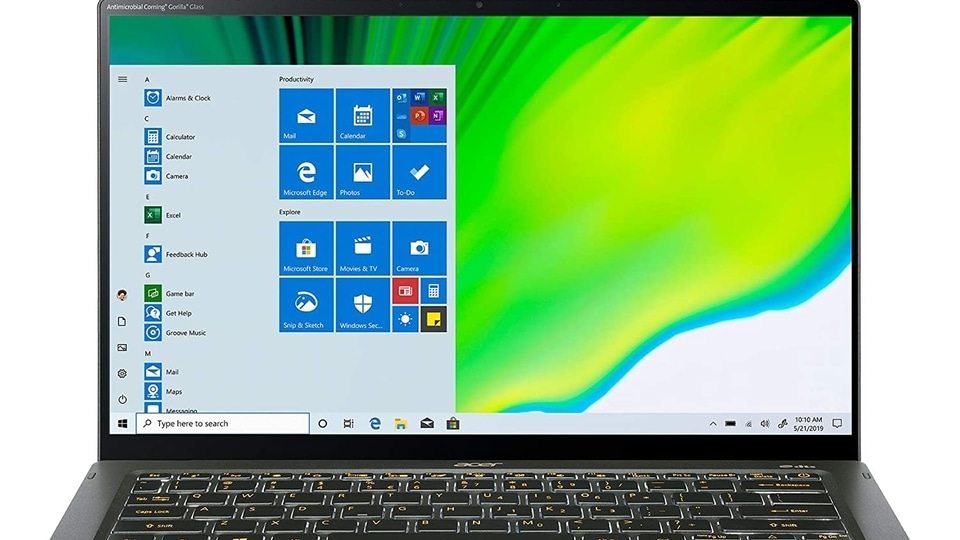Open Mail in the app list
Screen dimensions: 960x540
162,372
